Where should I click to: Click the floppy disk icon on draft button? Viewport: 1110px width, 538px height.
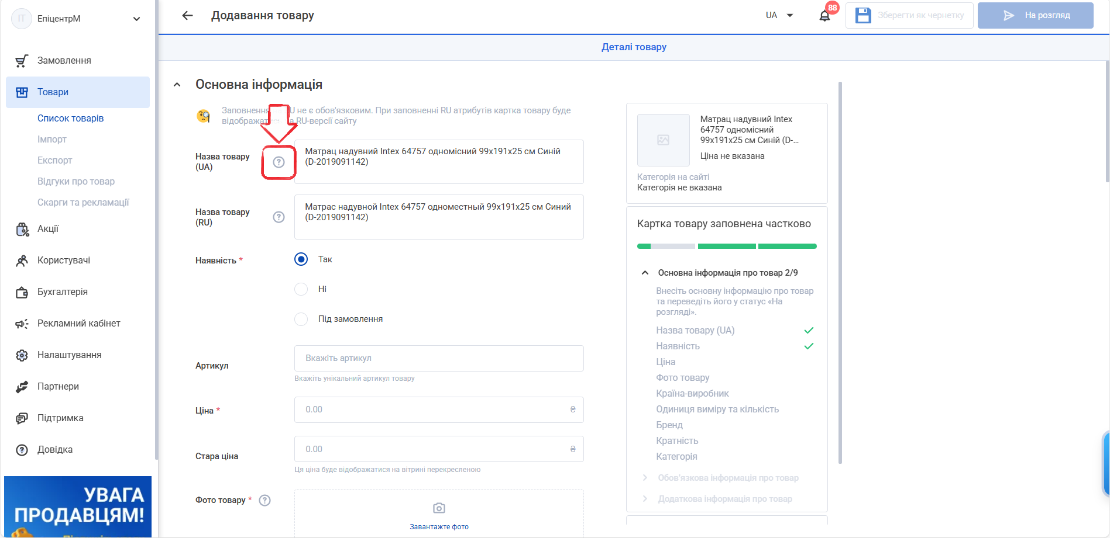pos(862,16)
